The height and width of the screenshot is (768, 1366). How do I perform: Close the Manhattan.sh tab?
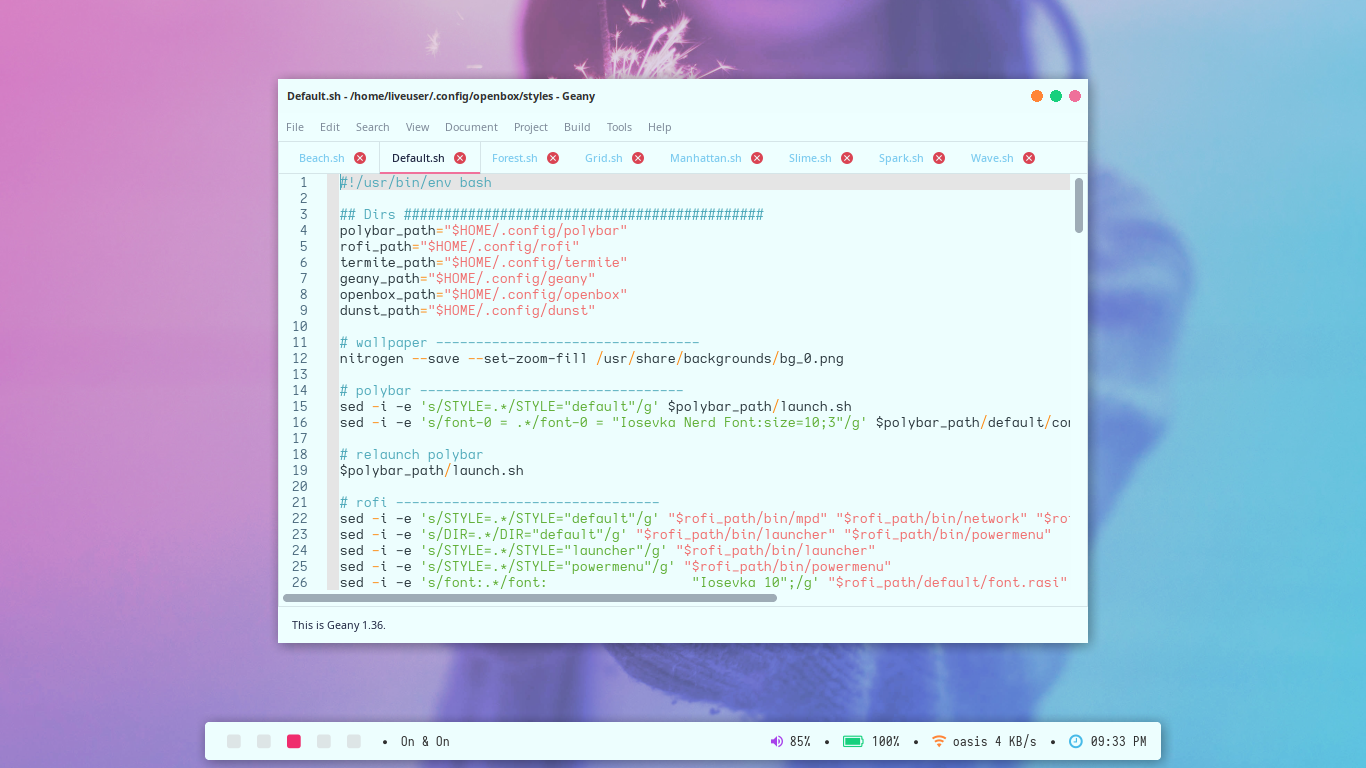click(757, 158)
